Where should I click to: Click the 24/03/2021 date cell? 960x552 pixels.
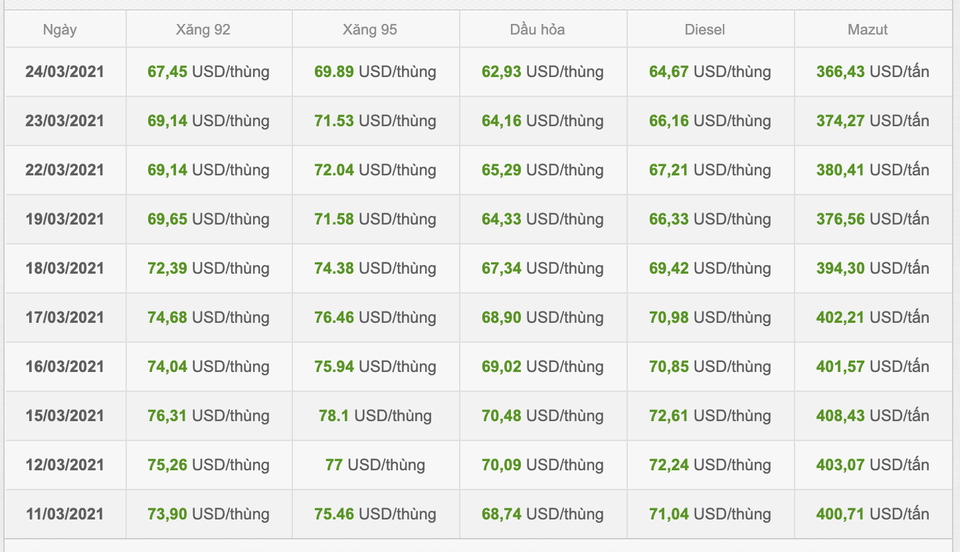tap(65, 72)
